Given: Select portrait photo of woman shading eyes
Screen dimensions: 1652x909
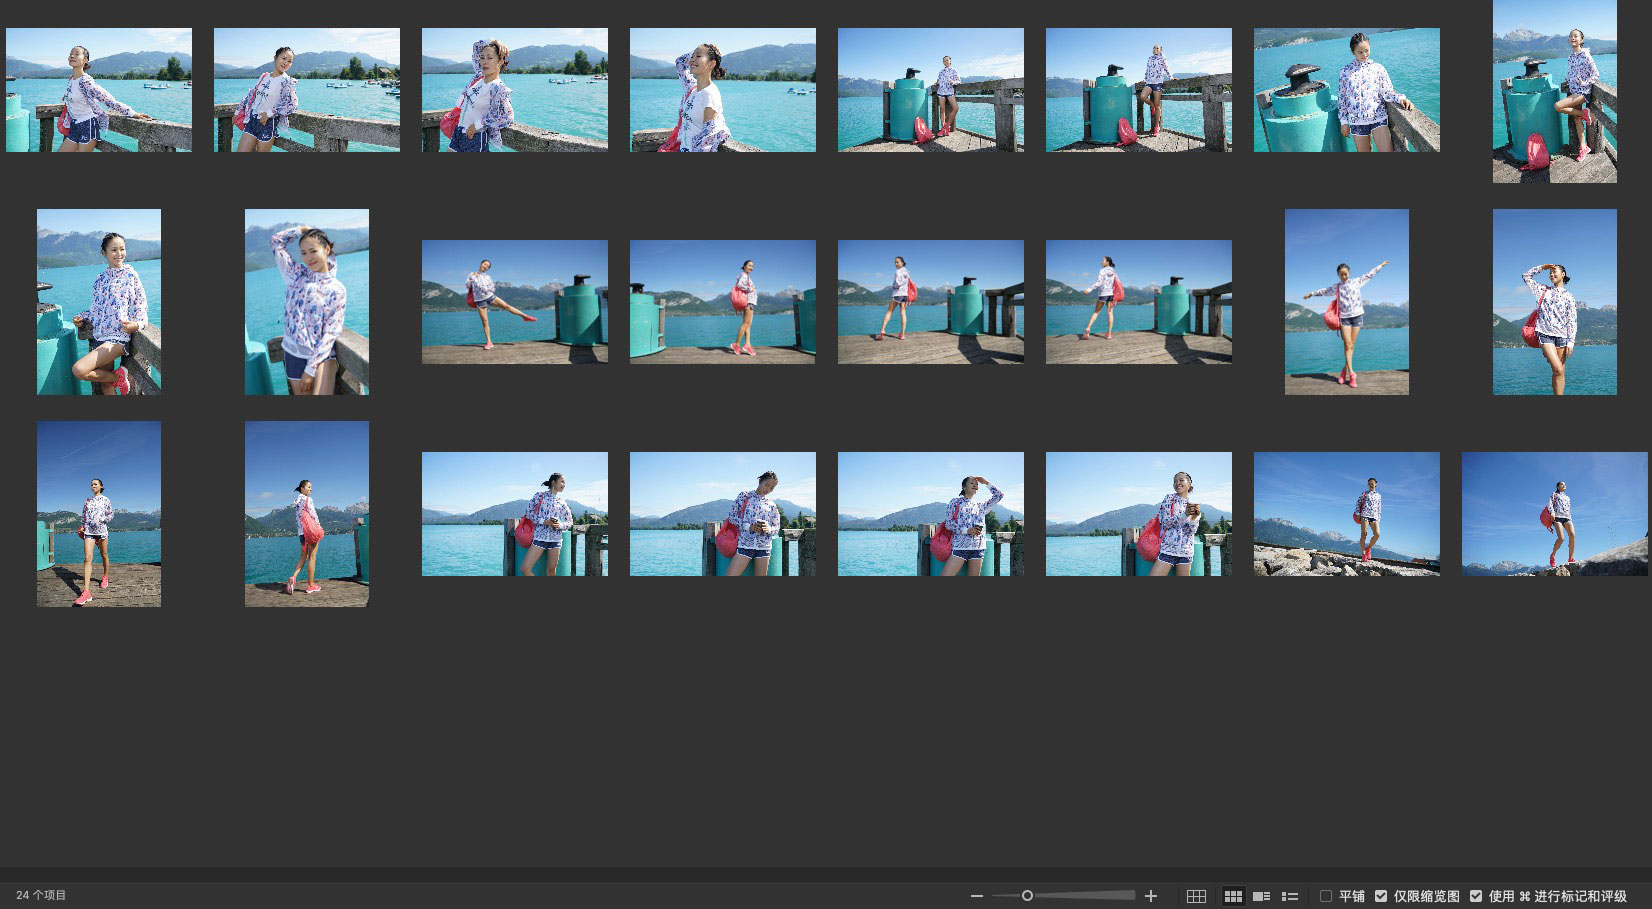Looking at the screenshot, I should pos(1554,301).
